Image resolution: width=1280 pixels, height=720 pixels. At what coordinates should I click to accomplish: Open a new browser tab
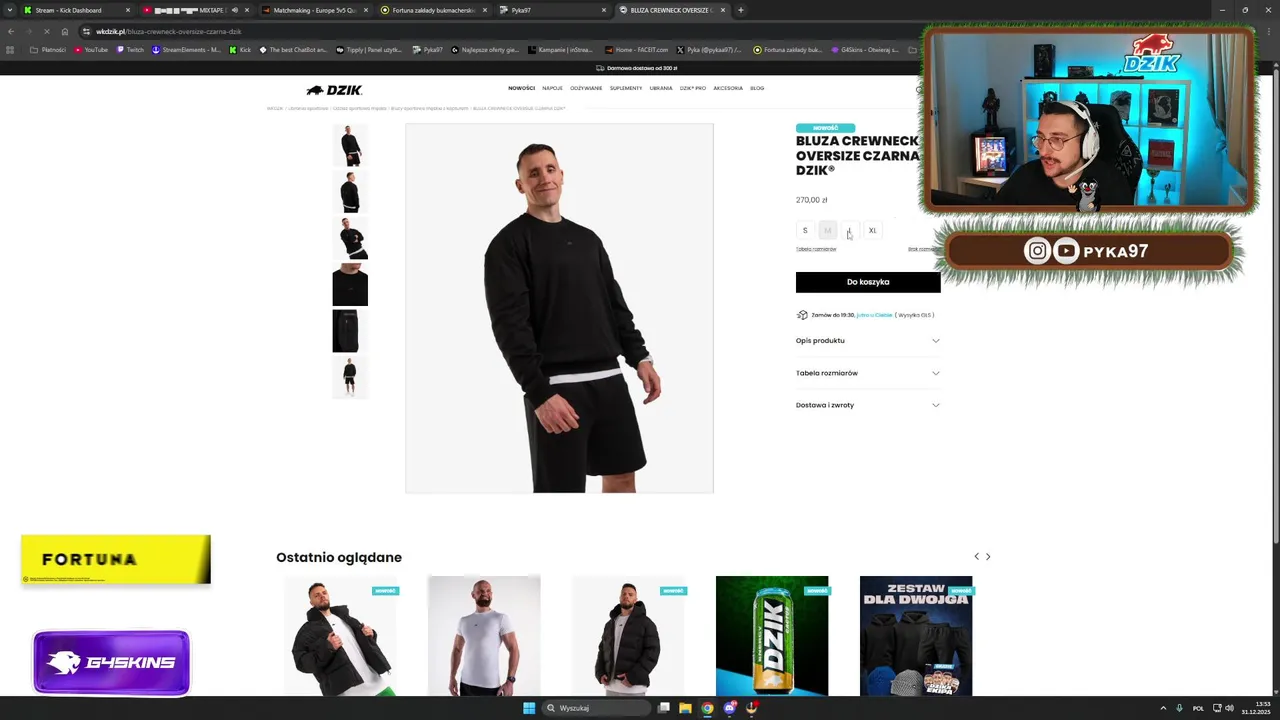(x=740, y=10)
